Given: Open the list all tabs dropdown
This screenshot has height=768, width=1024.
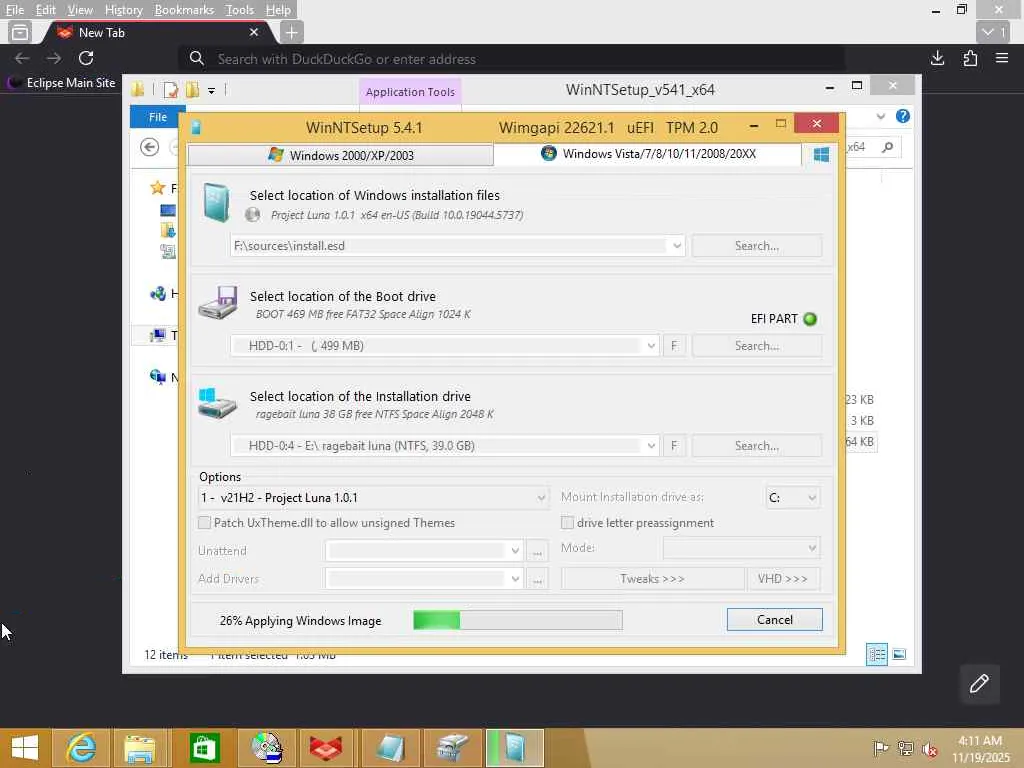Looking at the screenshot, I should coord(993,32).
